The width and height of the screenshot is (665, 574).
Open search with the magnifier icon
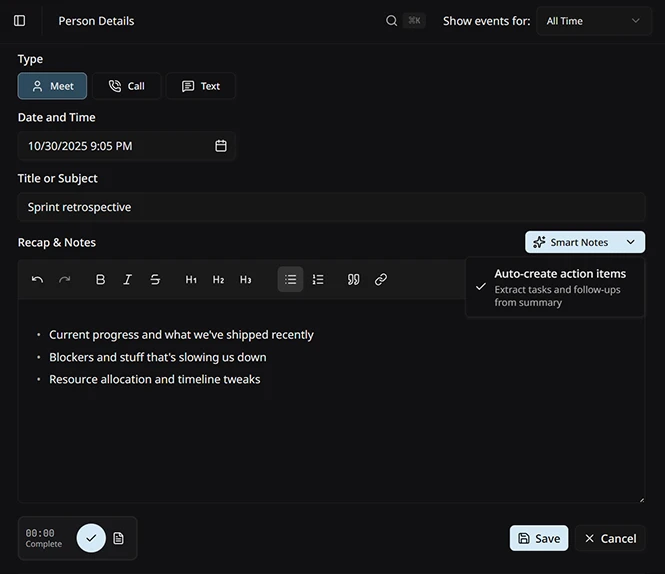coord(391,21)
